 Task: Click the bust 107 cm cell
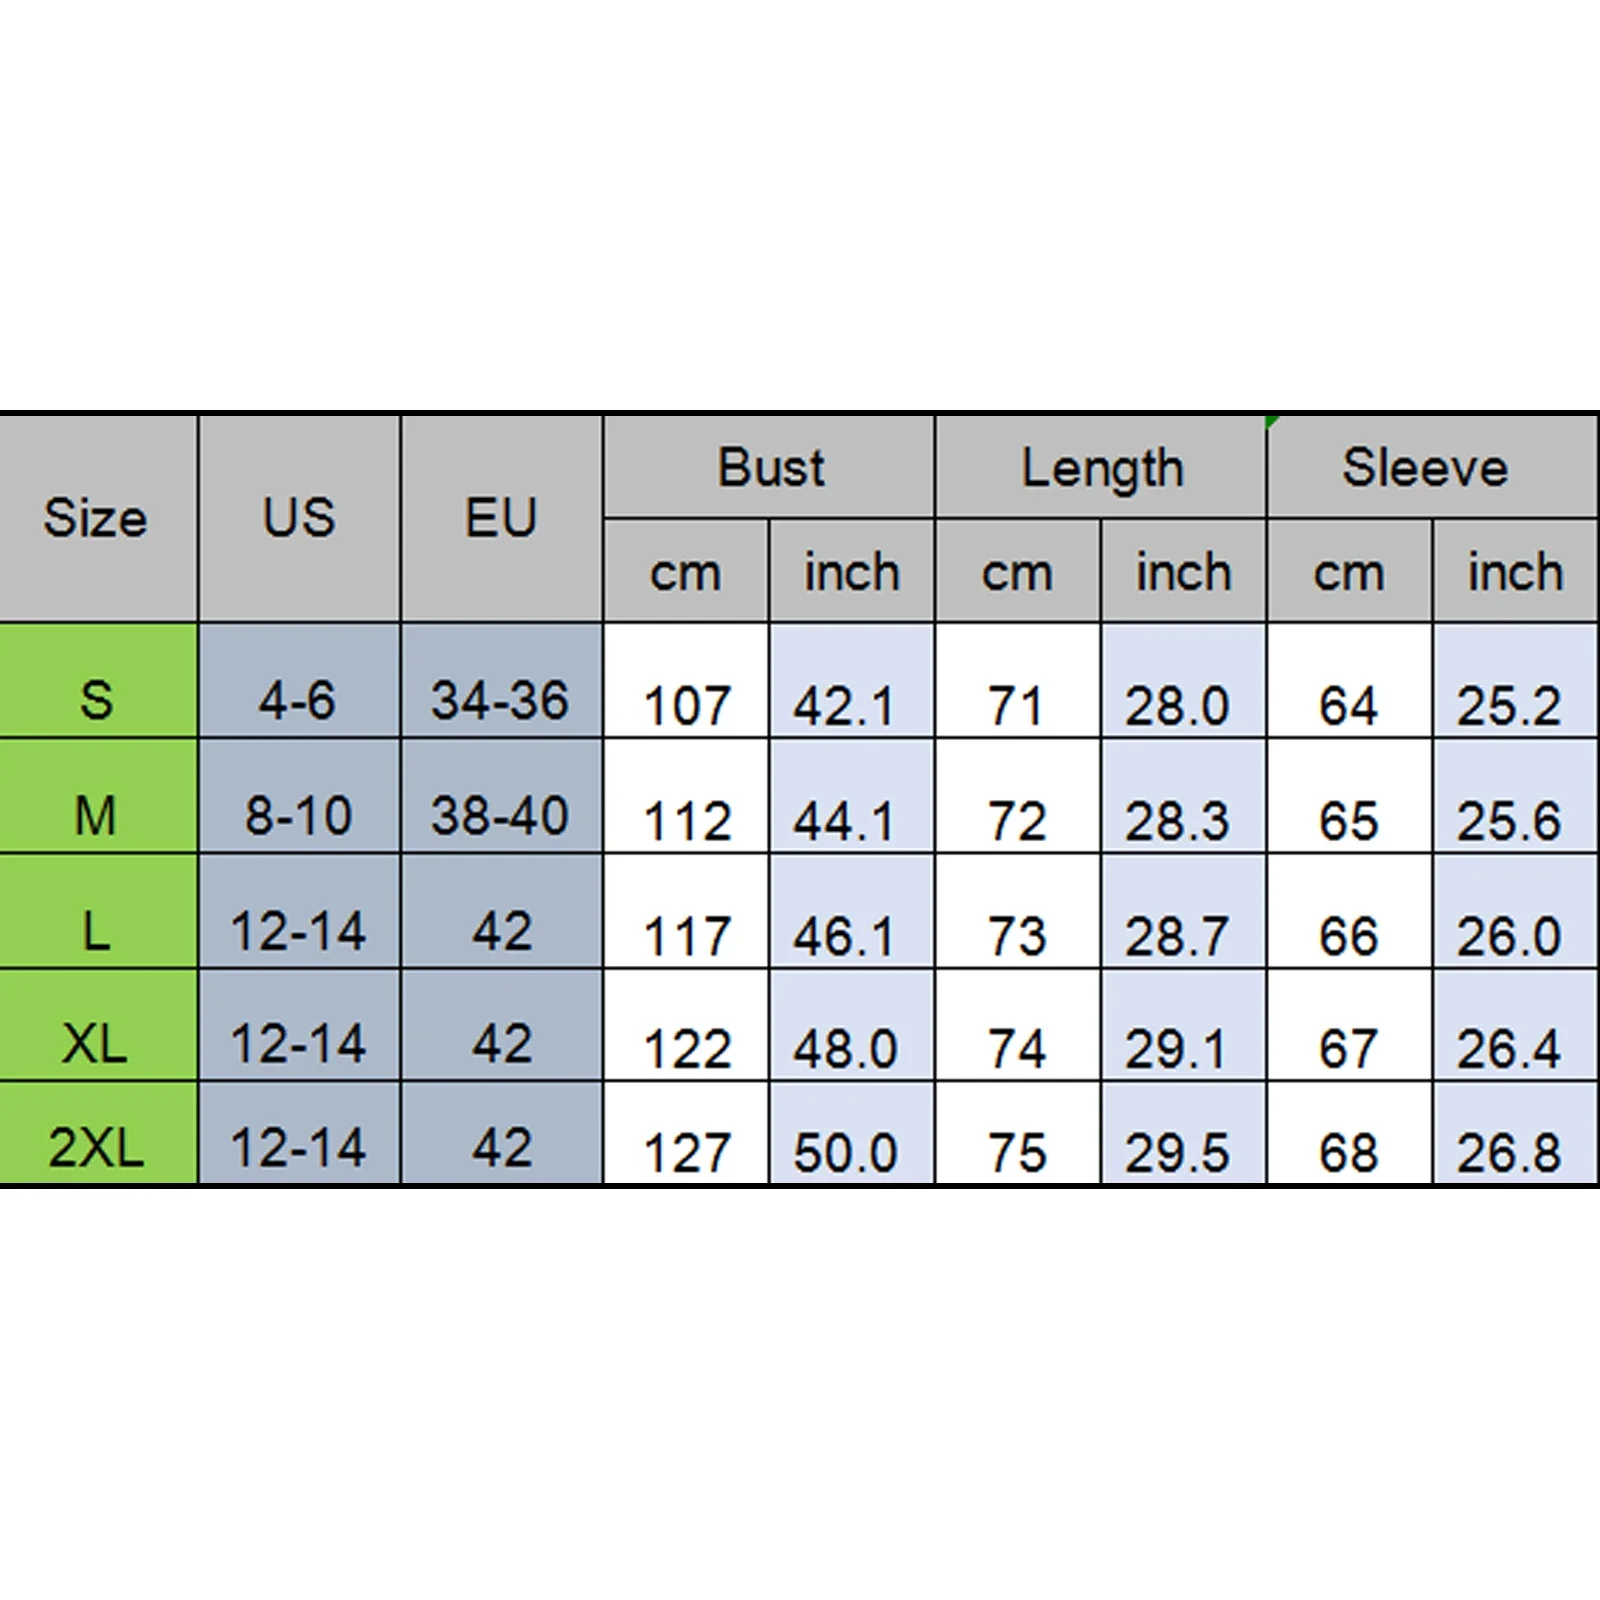686,680
